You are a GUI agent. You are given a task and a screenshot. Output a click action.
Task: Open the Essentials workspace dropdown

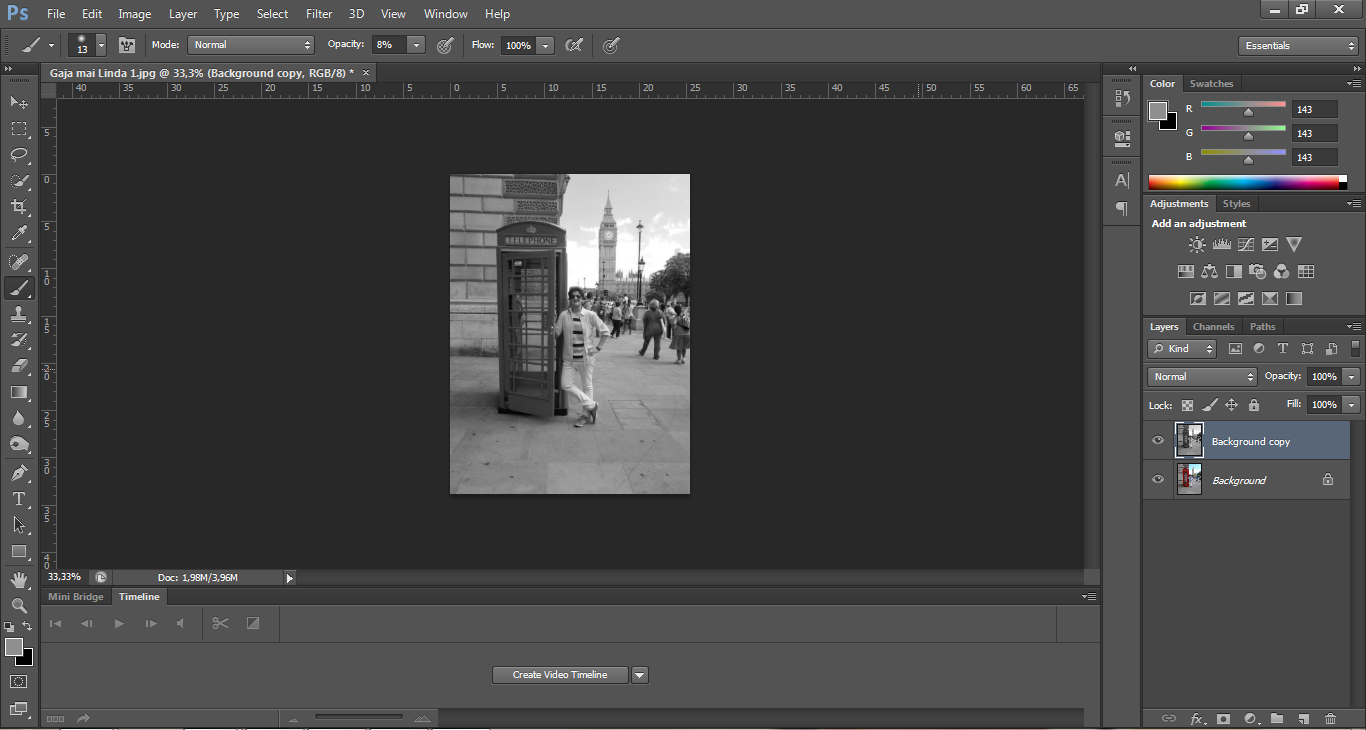coord(1297,46)
